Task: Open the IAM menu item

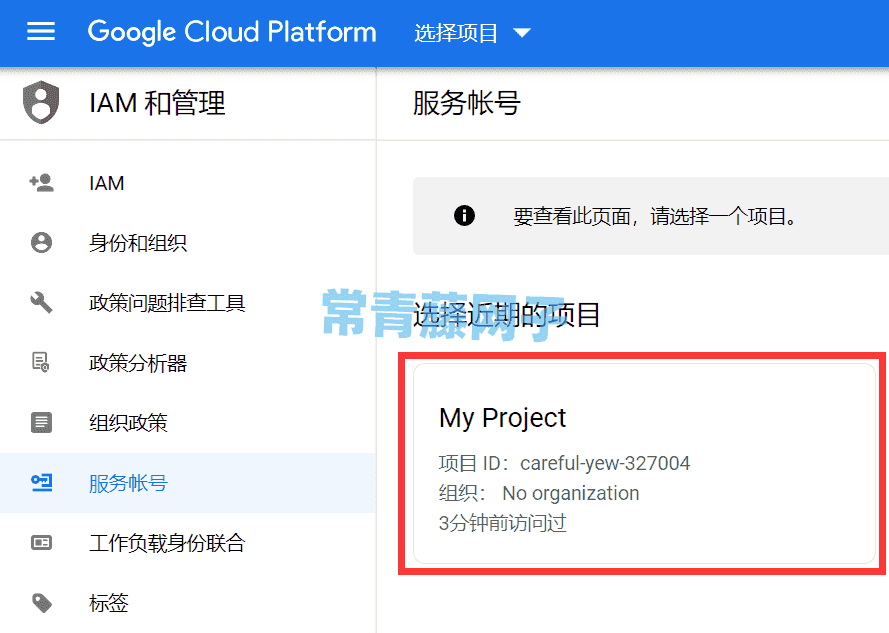Action: click(x=188, y=183)
